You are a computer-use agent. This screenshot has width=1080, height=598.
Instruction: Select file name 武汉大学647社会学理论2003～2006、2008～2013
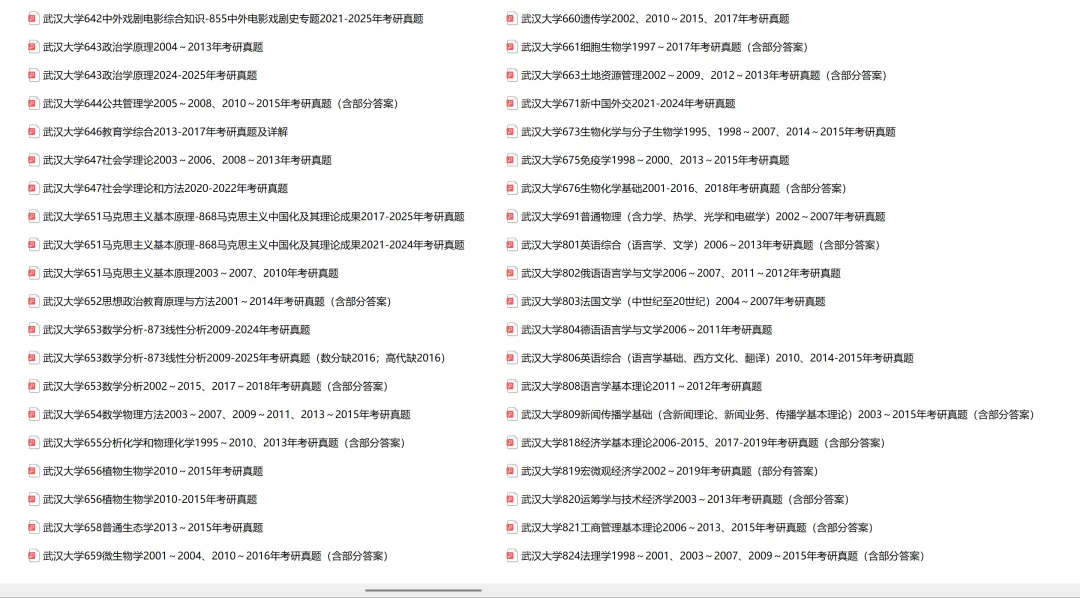187,160
